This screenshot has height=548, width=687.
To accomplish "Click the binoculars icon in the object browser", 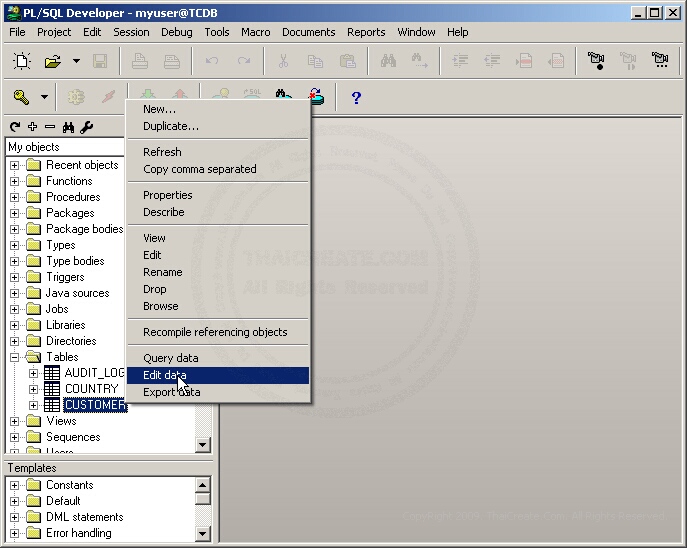I will 68,127.
